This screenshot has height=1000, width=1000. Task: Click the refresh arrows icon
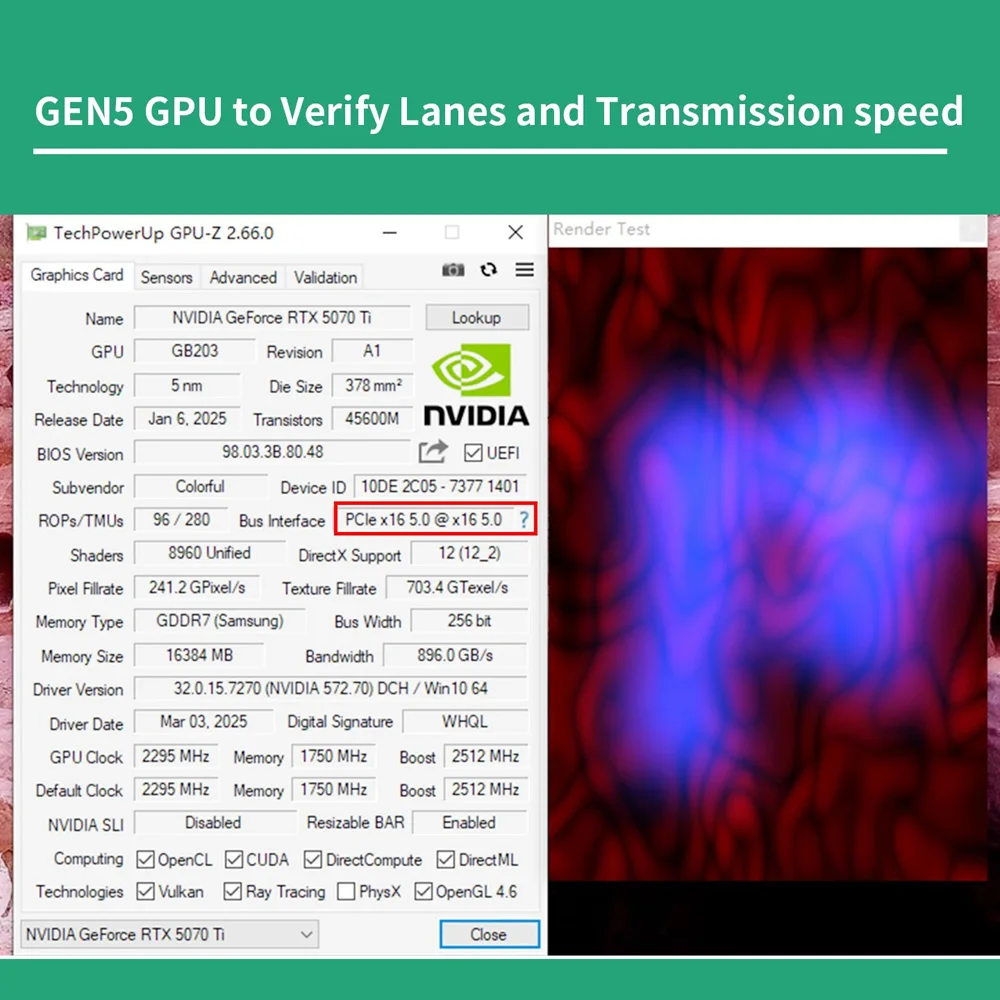click(x=489, y=270)
